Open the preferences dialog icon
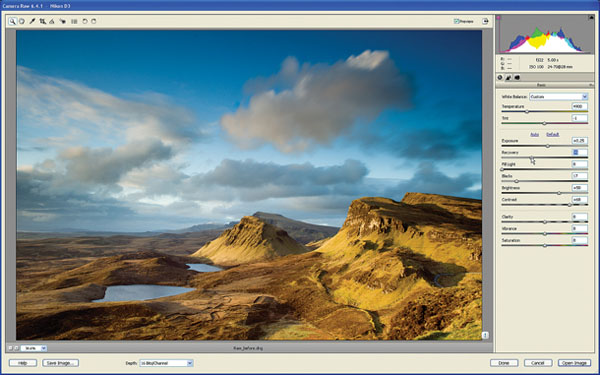 pyautogui.click(x=74, y=21)
